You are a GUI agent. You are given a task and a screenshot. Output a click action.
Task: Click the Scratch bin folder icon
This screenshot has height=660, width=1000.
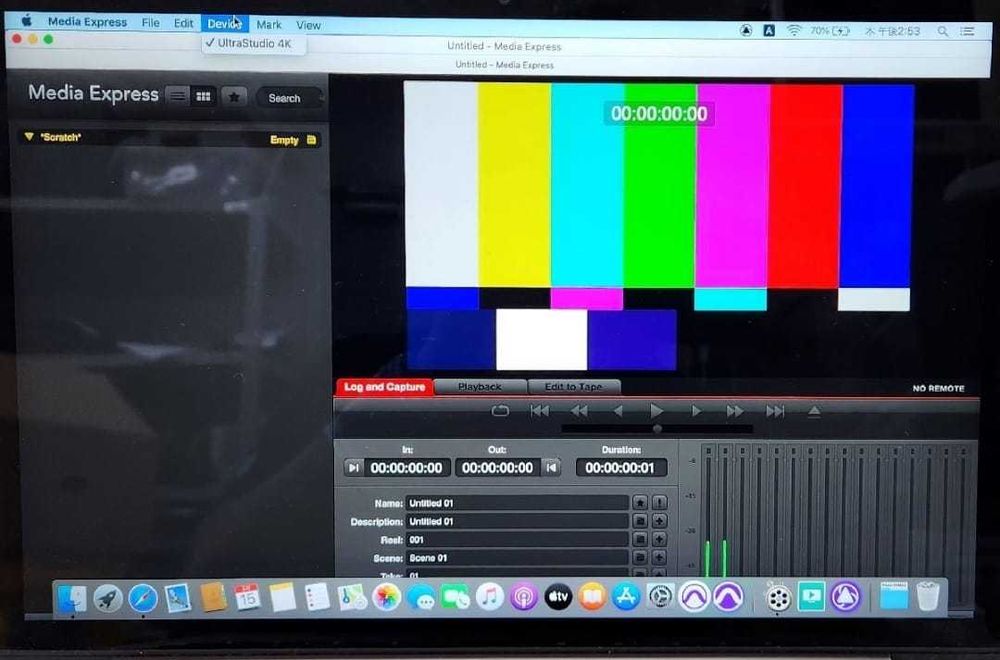311,140
